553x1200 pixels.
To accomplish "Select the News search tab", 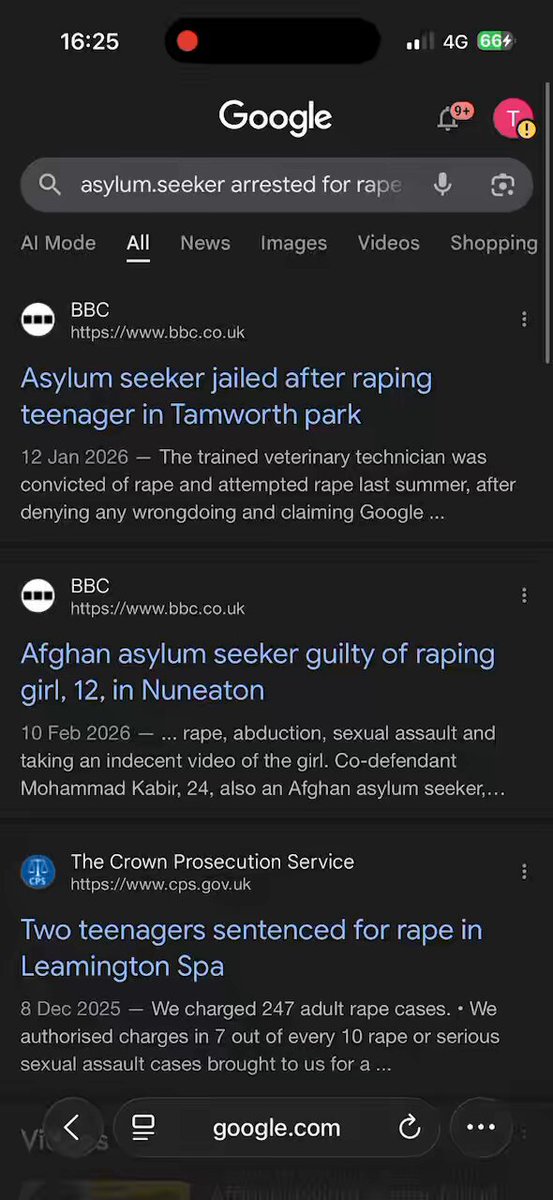I will (205, 243).
